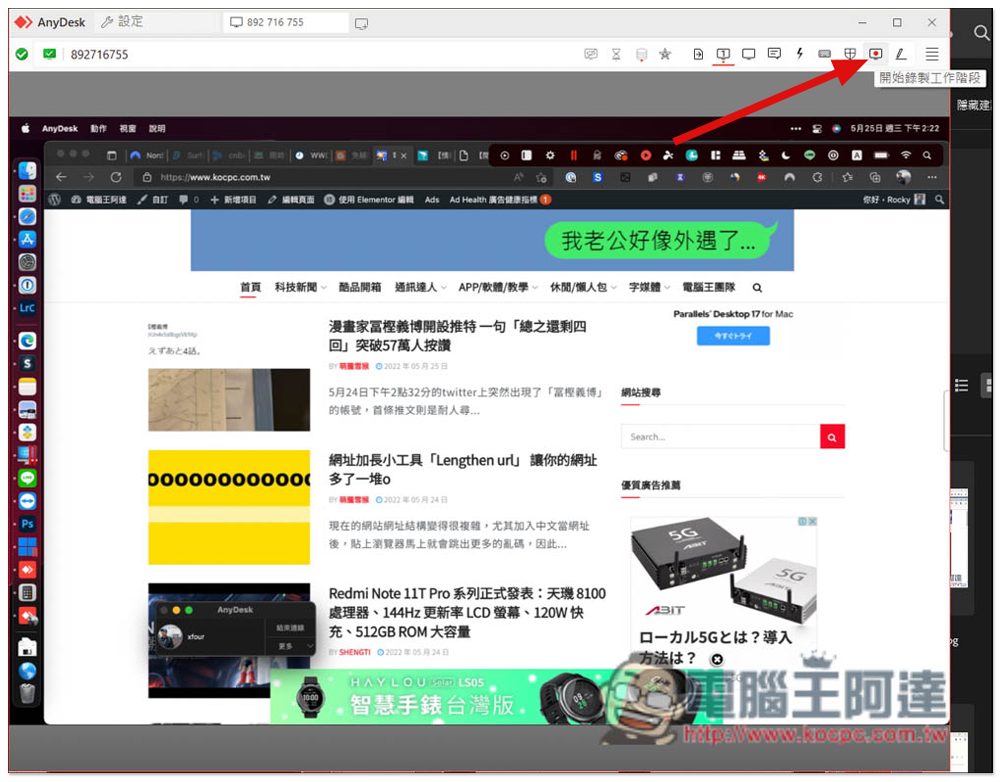Open App Store in the remote Dock

click(x=27, y=239)
